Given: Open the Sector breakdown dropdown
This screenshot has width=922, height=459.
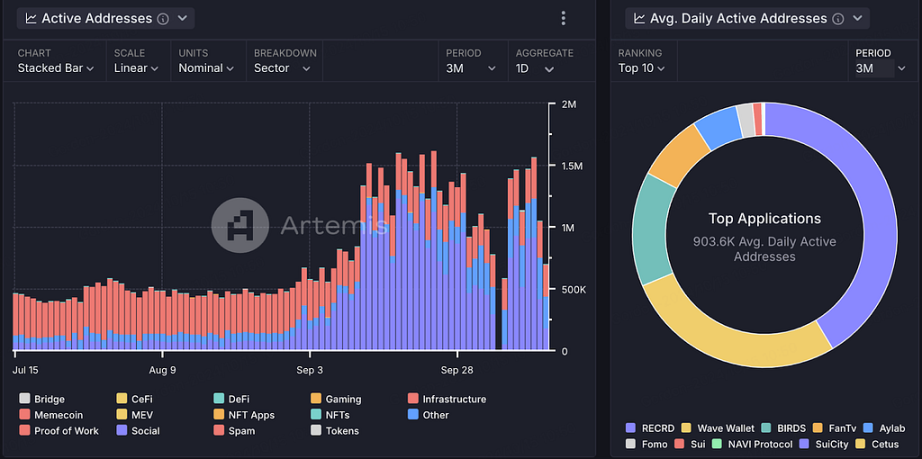Looking at the screenshot, I should [282, 68].
